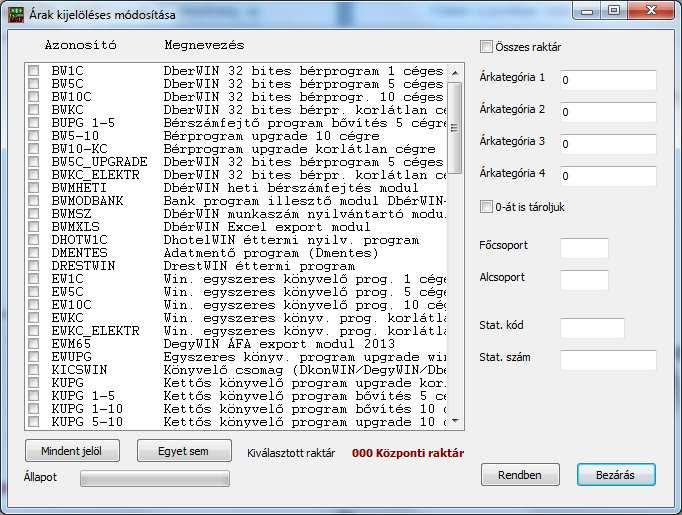Click 'DegyWIN ÁFA export modul 2013' text
The height and width of the screenshot is (515, 682).
279,344
